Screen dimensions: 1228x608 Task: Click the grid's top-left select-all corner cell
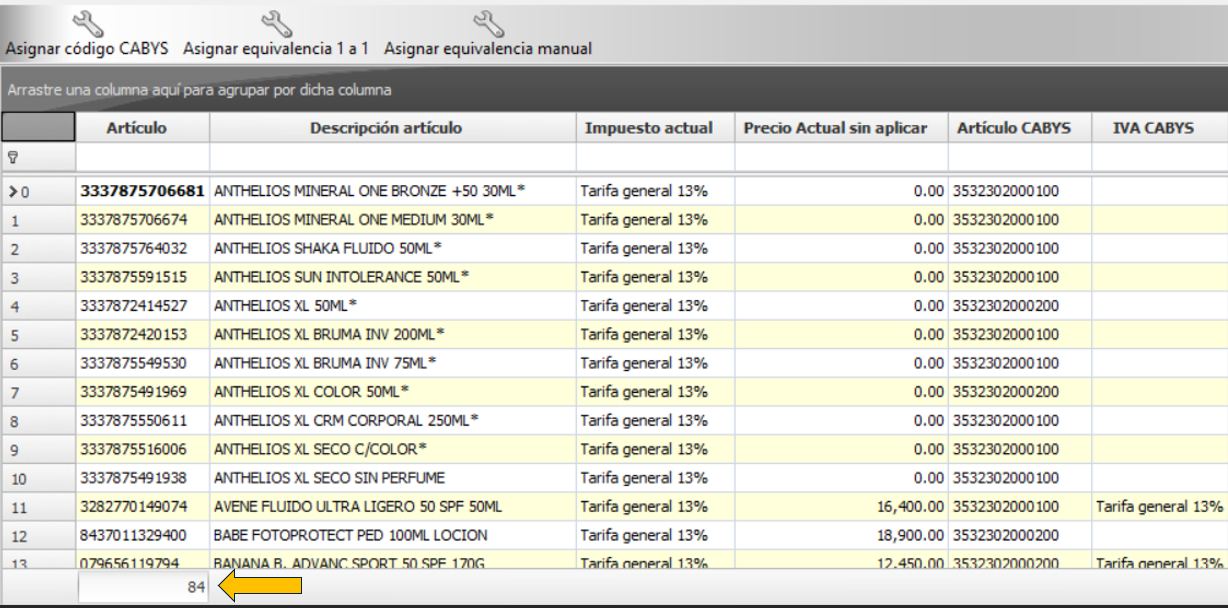(38, 128)
